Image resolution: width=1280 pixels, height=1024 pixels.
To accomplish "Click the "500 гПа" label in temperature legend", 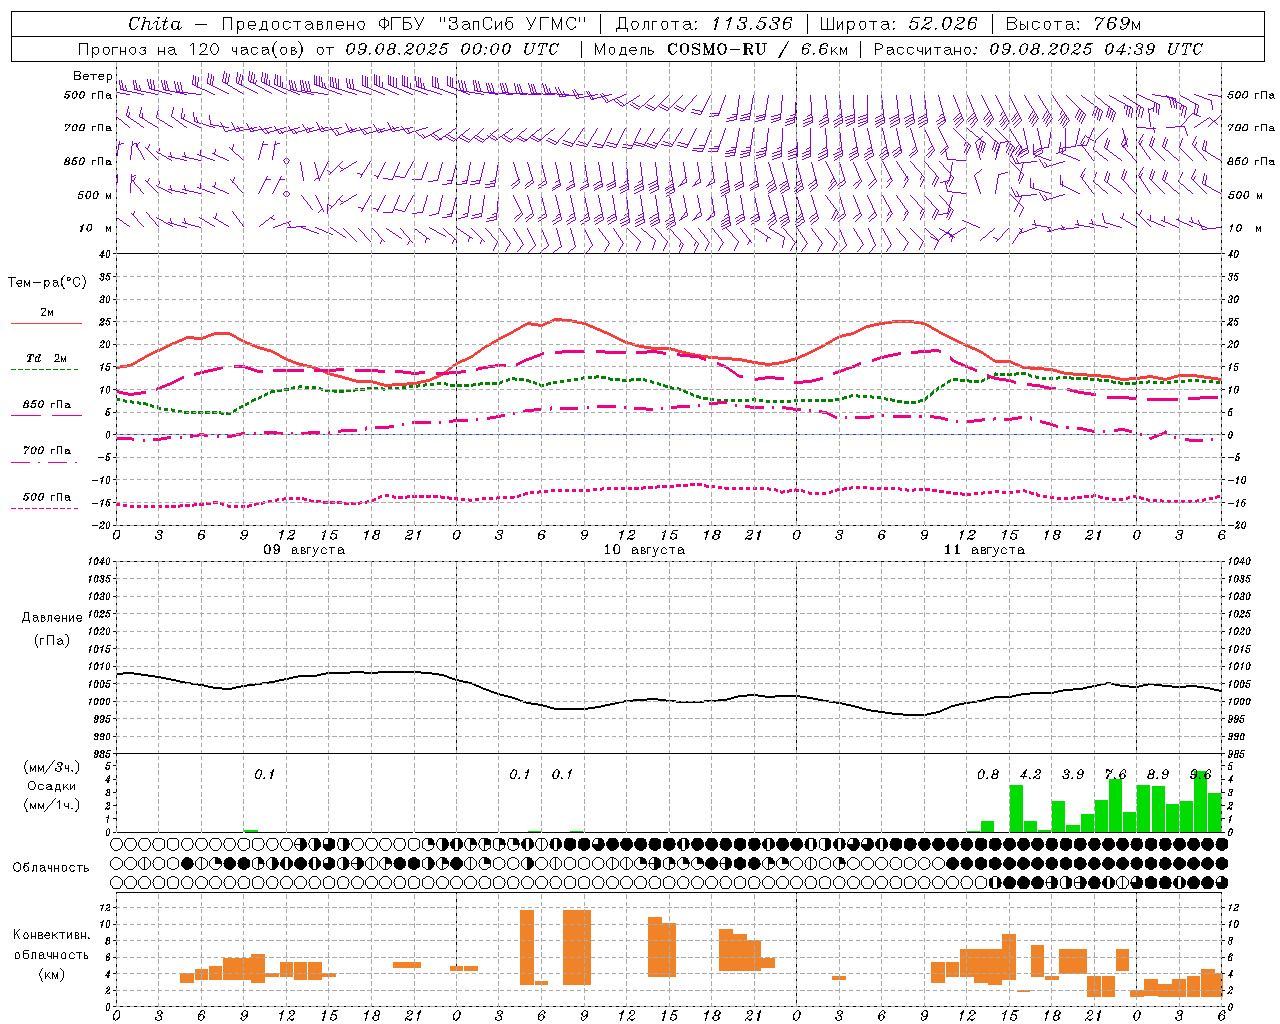I will click(46, 497).
